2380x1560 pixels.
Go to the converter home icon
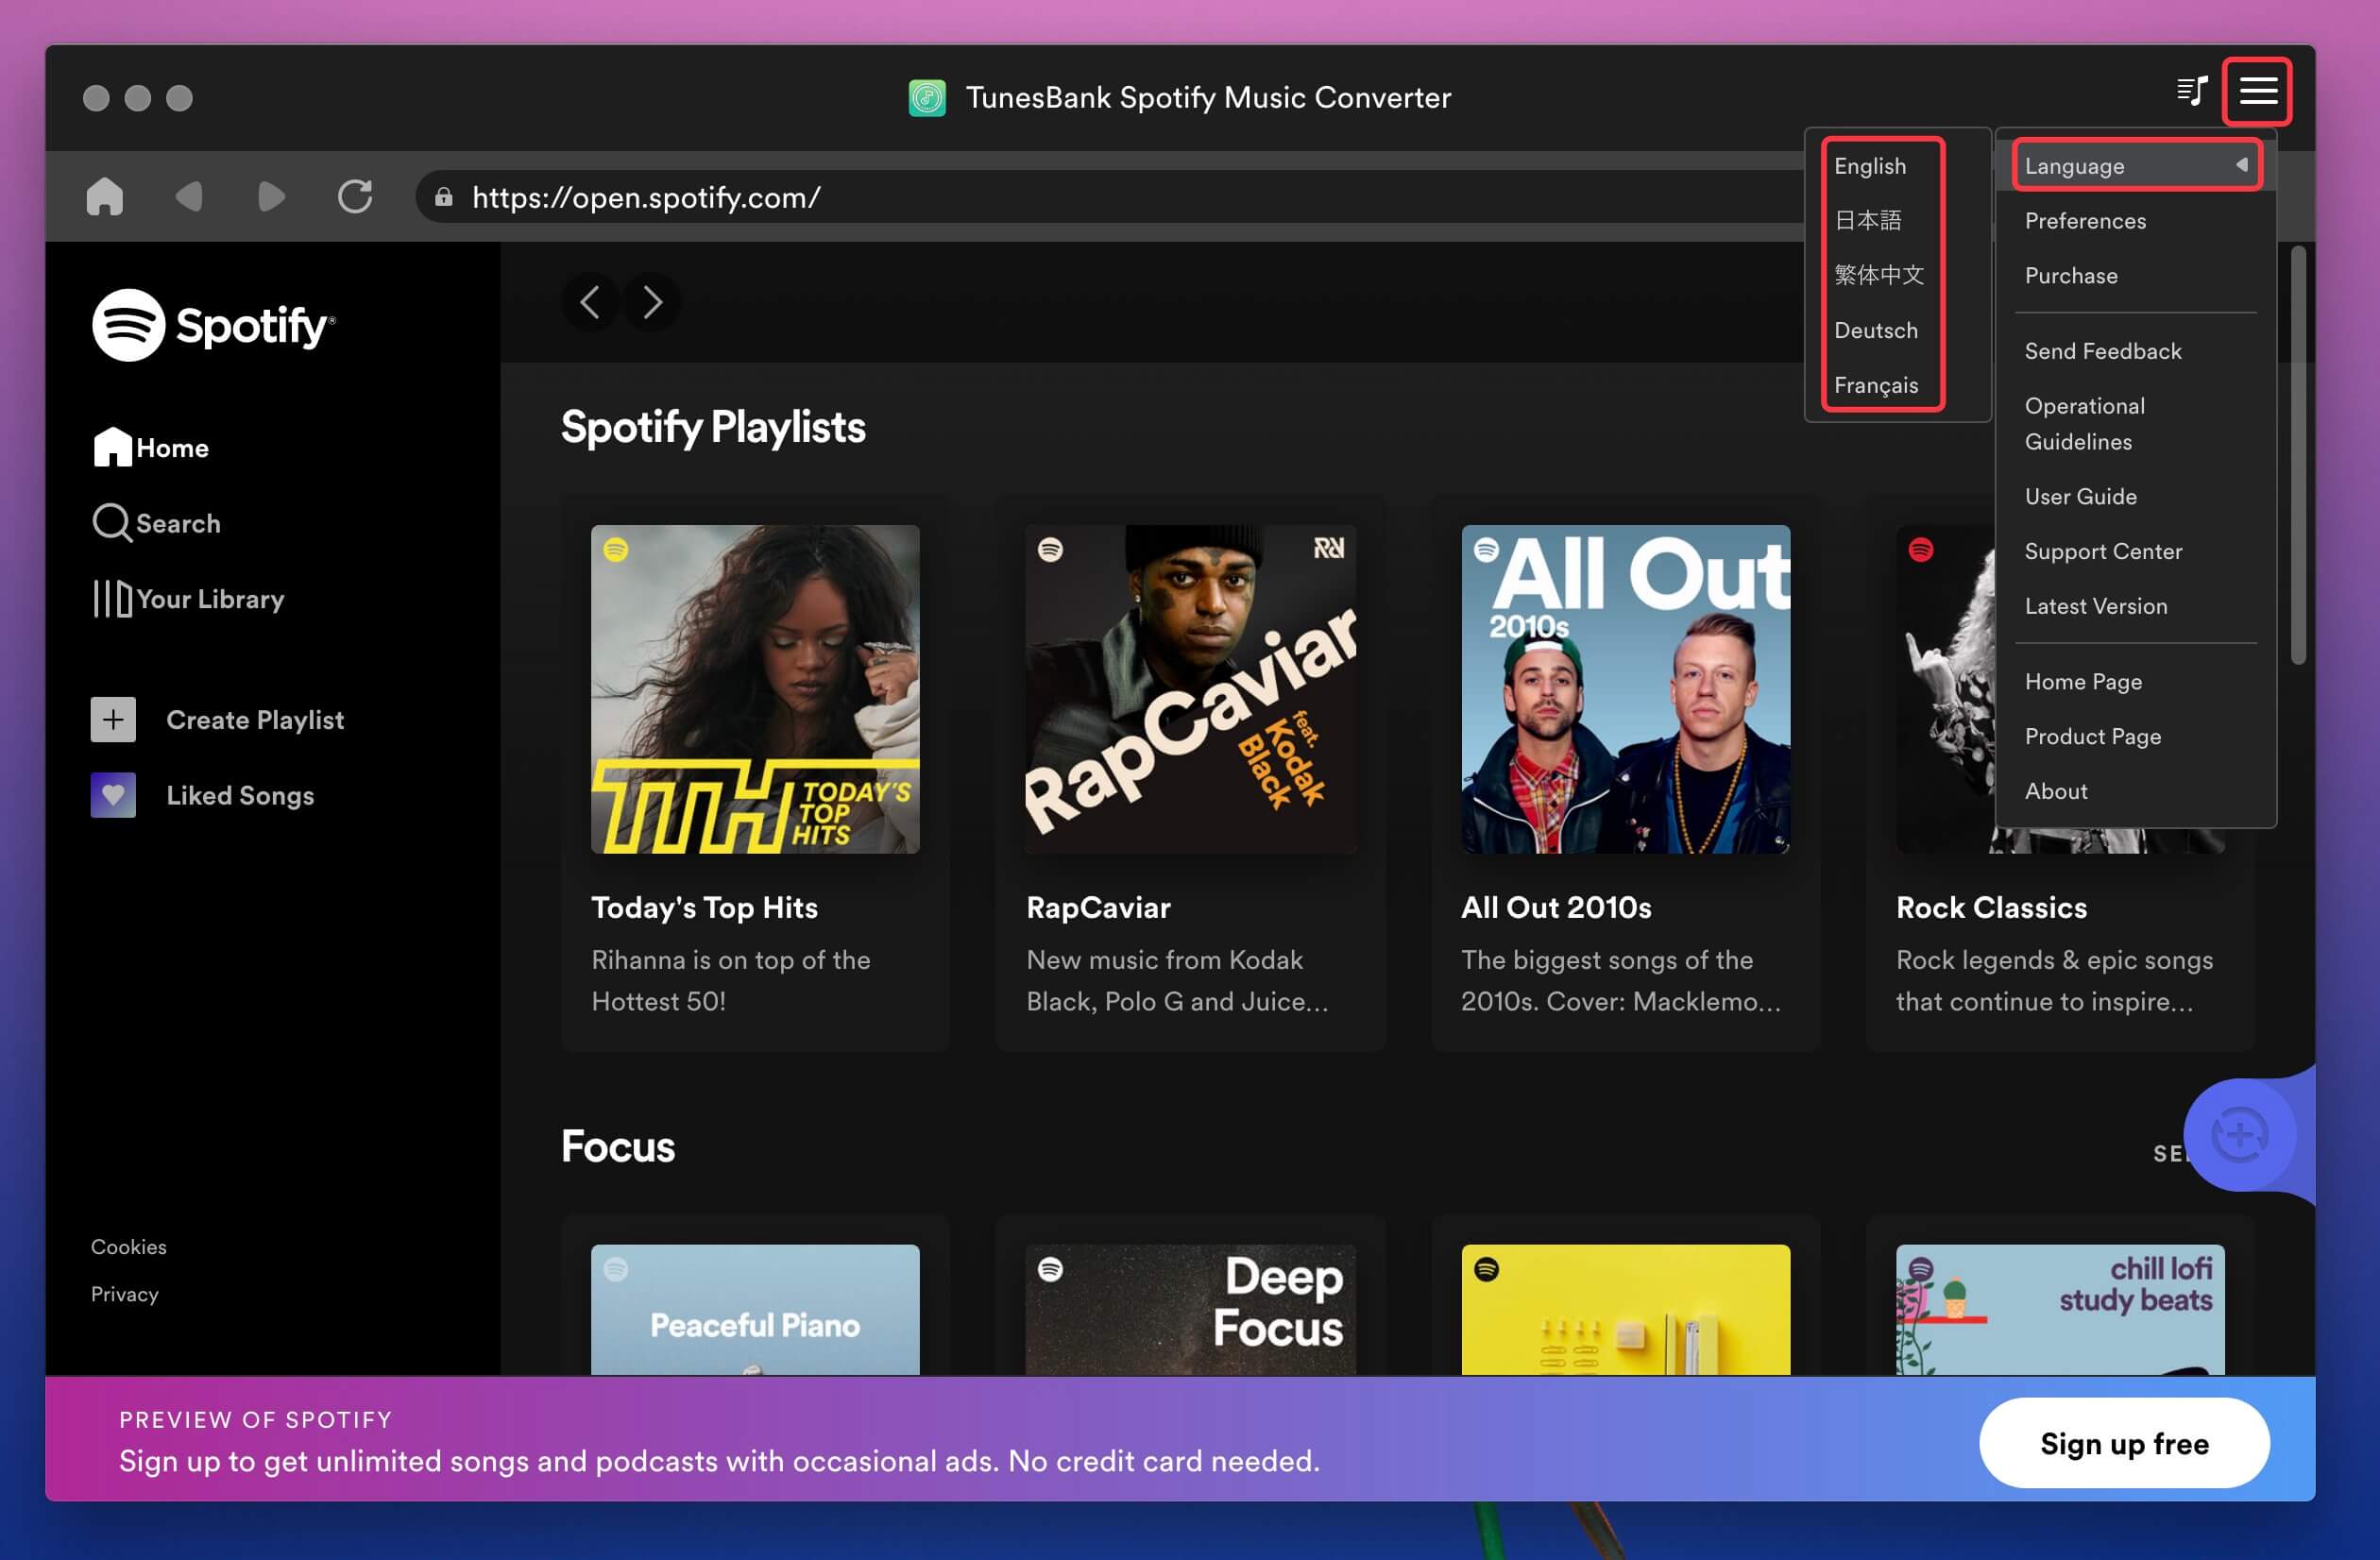point(104,196)
